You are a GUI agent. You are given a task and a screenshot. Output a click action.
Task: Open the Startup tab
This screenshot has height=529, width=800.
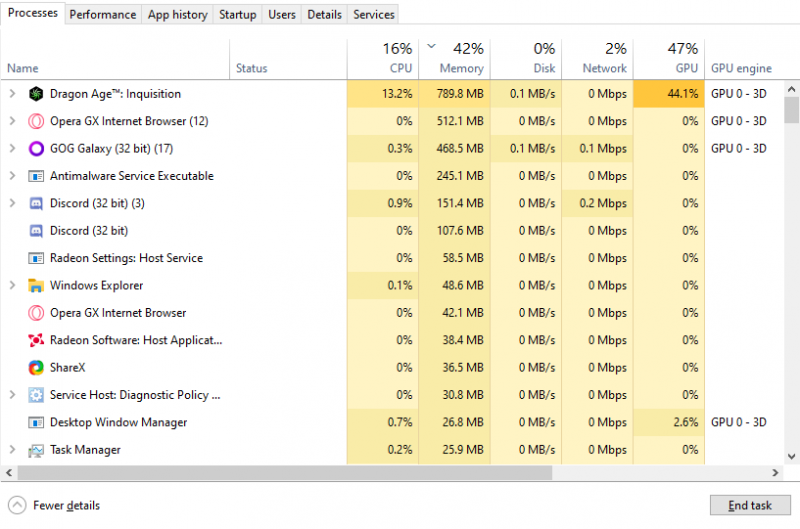tap(237, 14)
